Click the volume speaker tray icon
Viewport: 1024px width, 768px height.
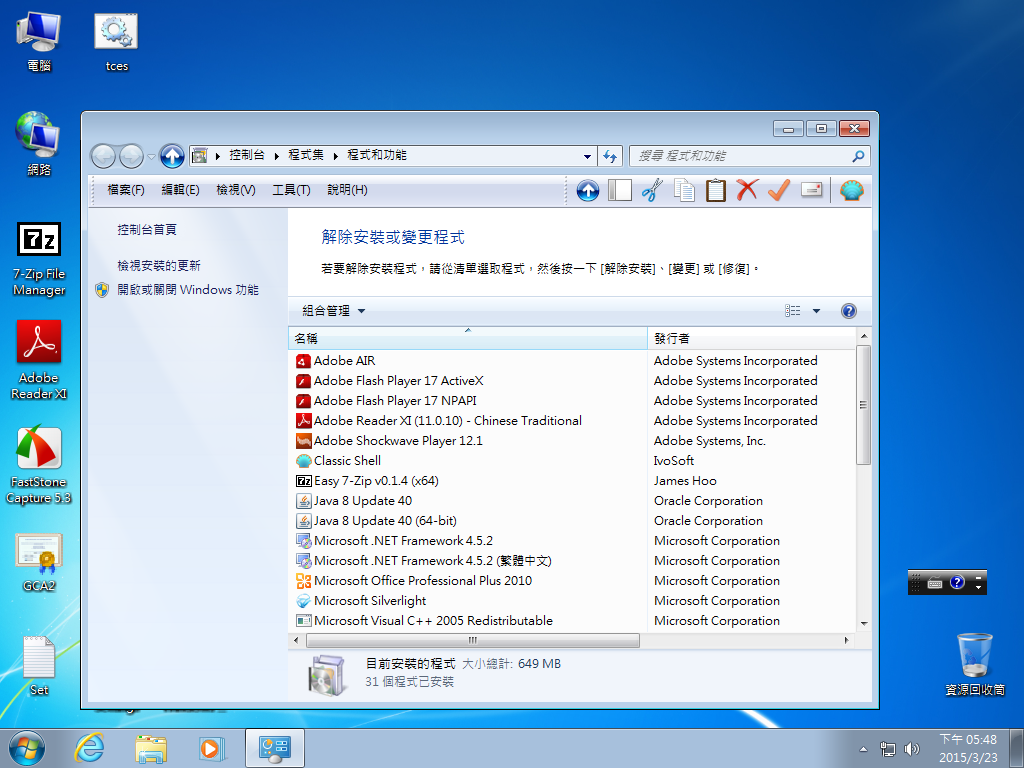[x=911, y=748]
